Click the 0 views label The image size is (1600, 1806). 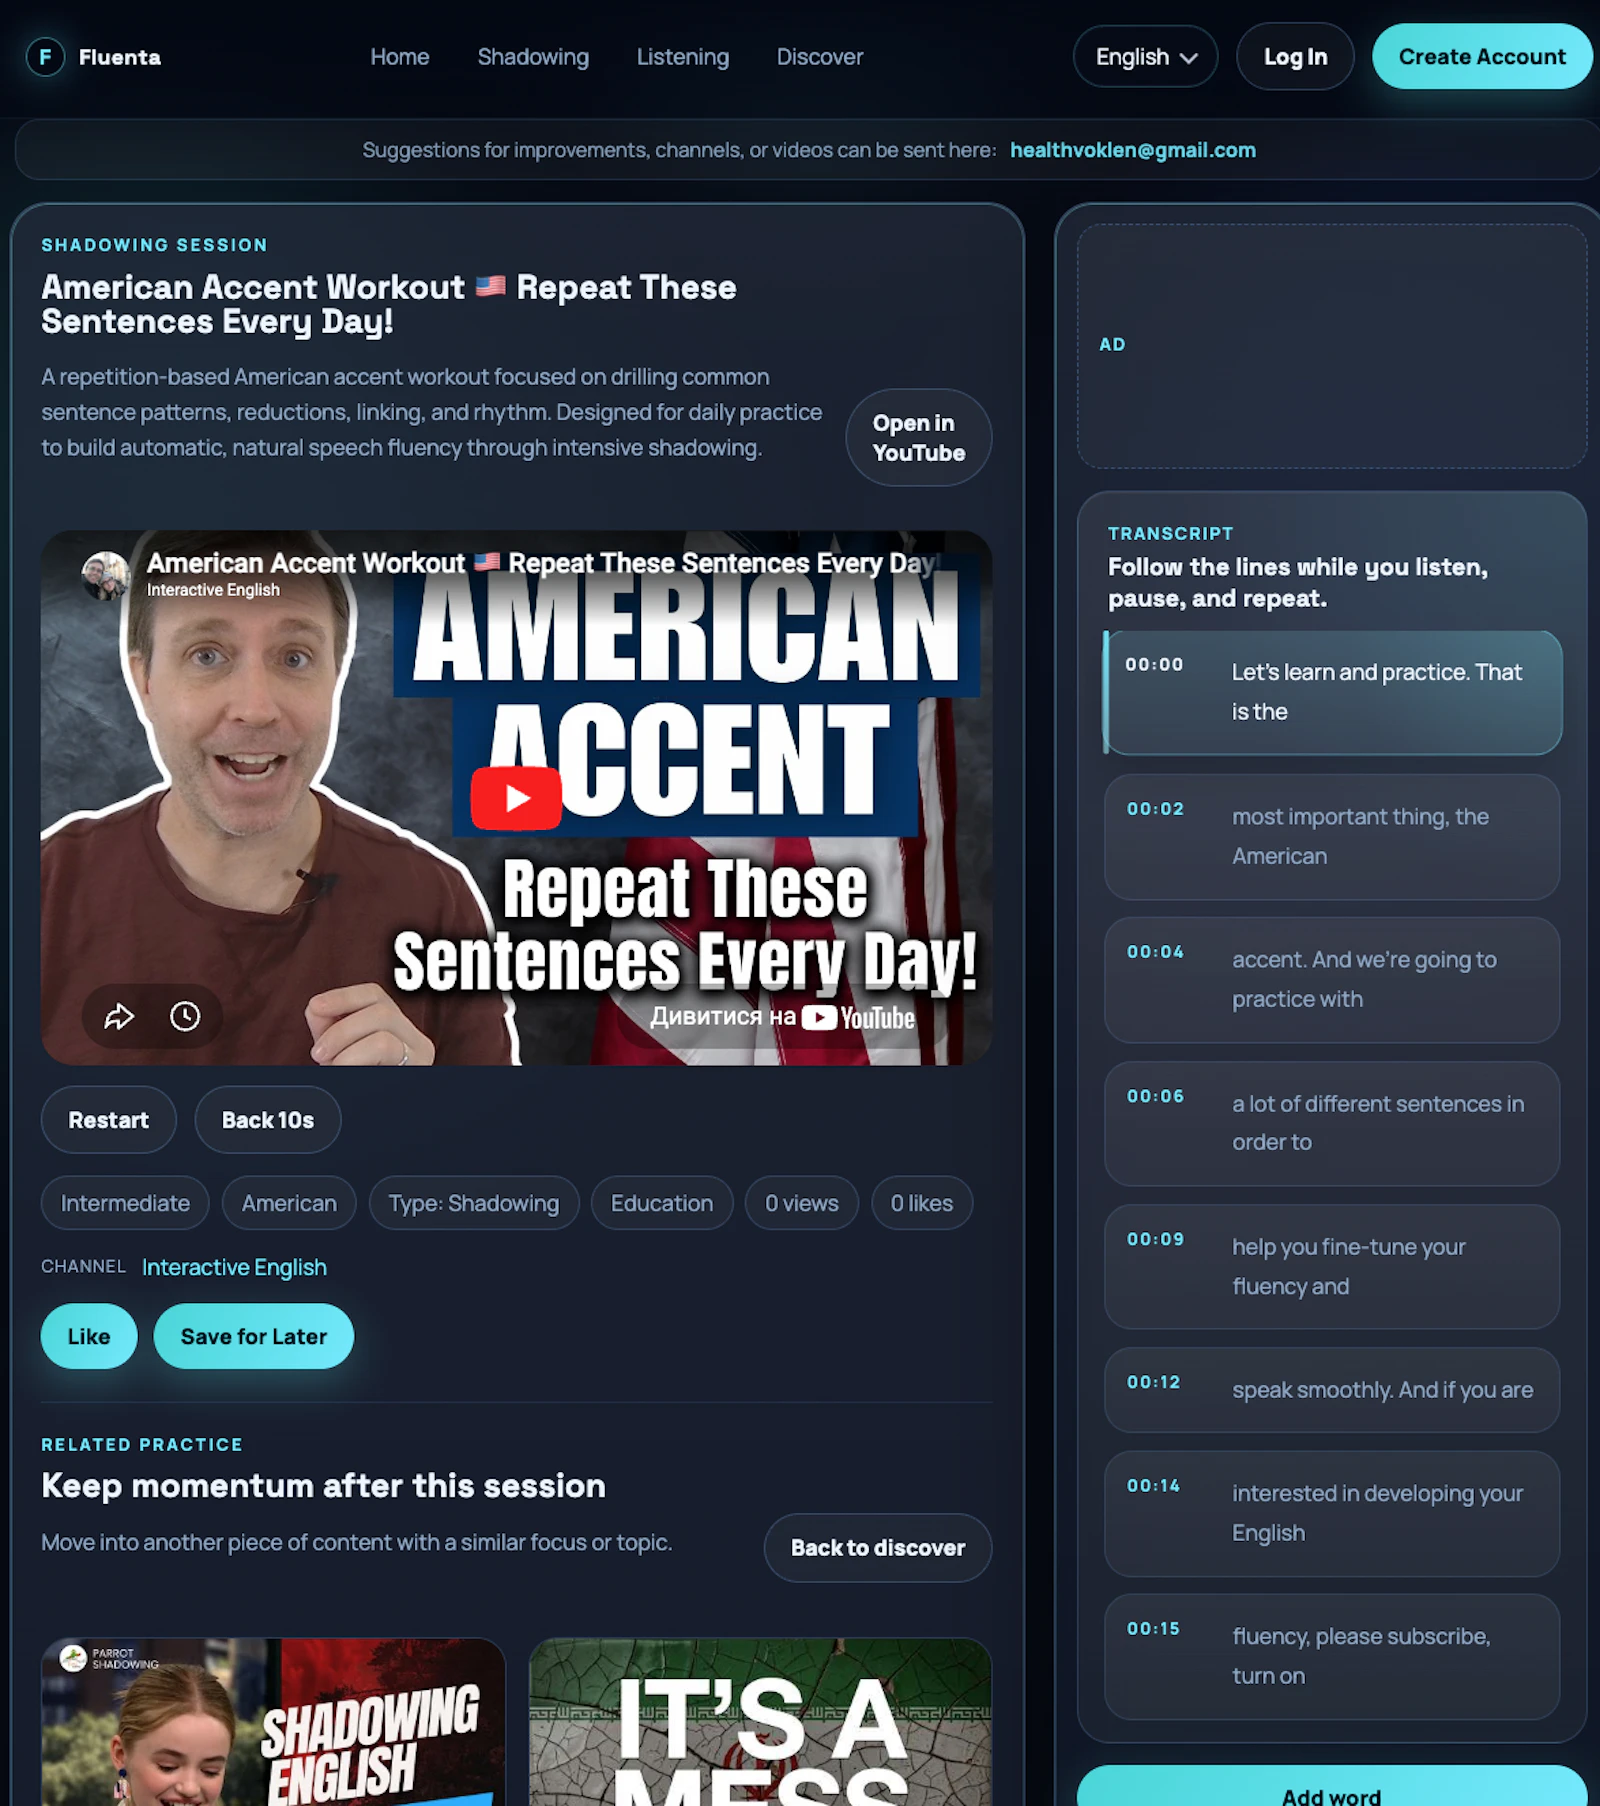click(x=802, y=1203)
